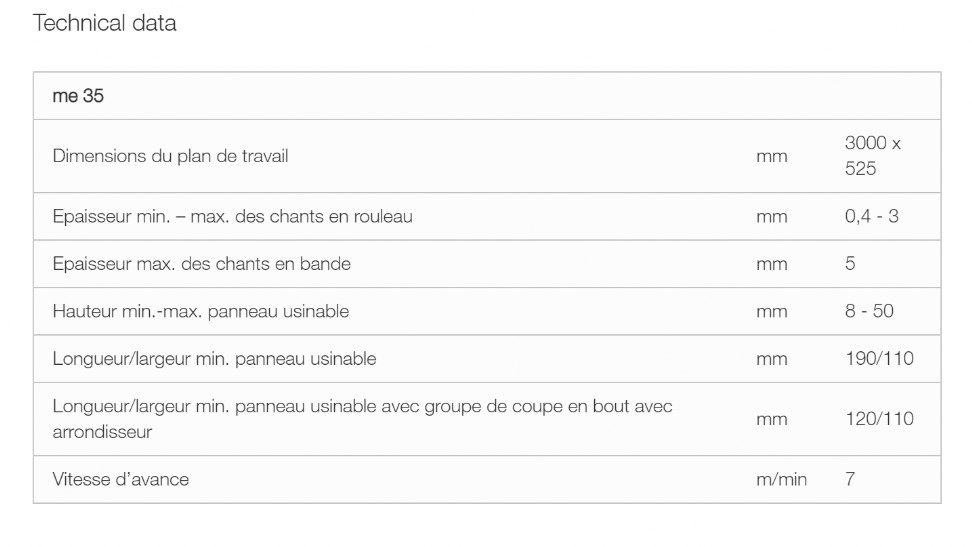Click the 3000 x 525 value
972x547 pixels.
pos(872,156)
